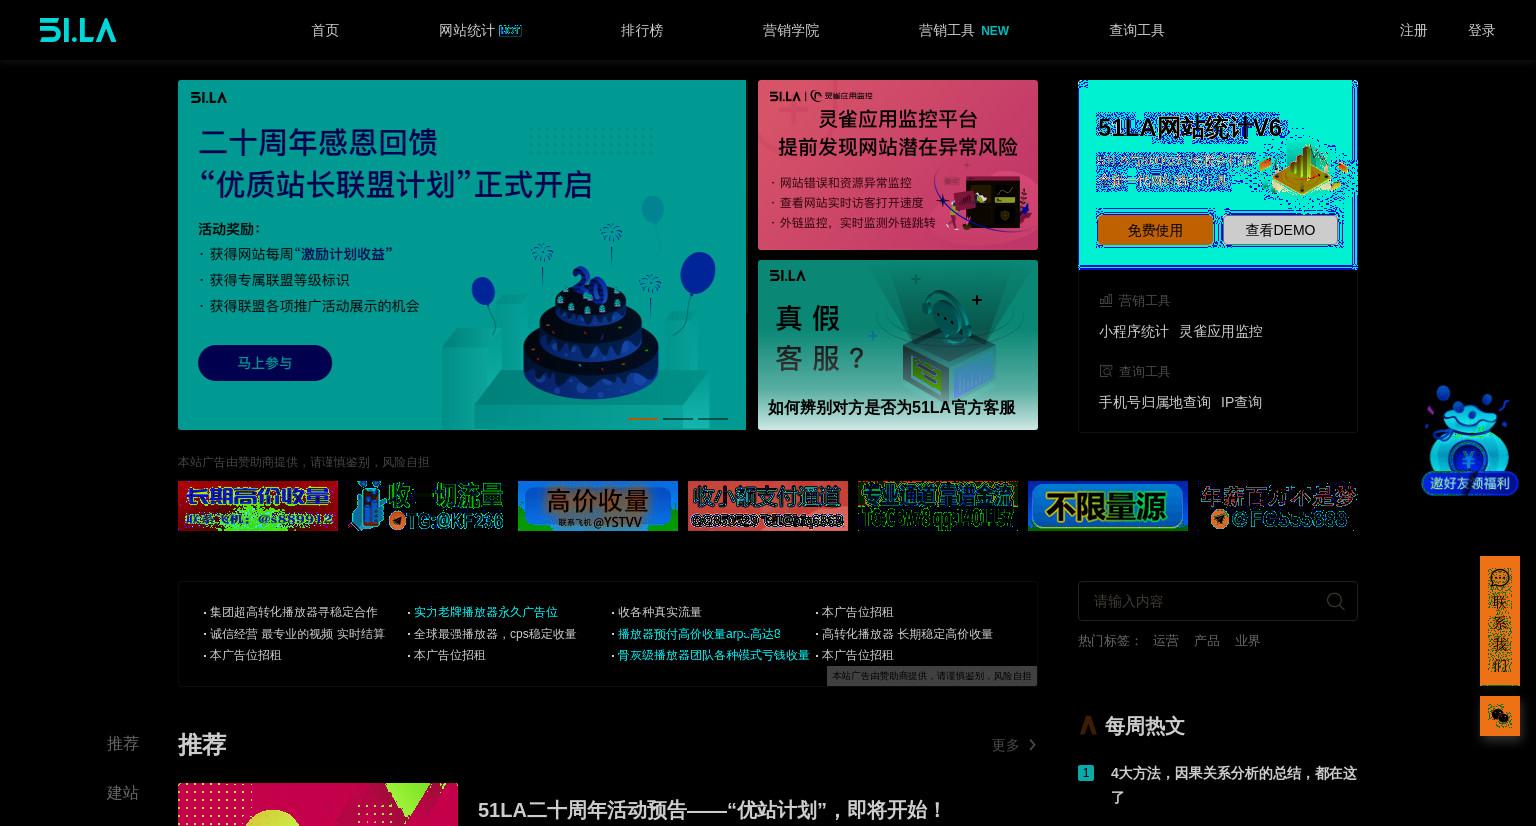
Task: Open article 51LA二十周年活动预告
Action: coord(711,810)
